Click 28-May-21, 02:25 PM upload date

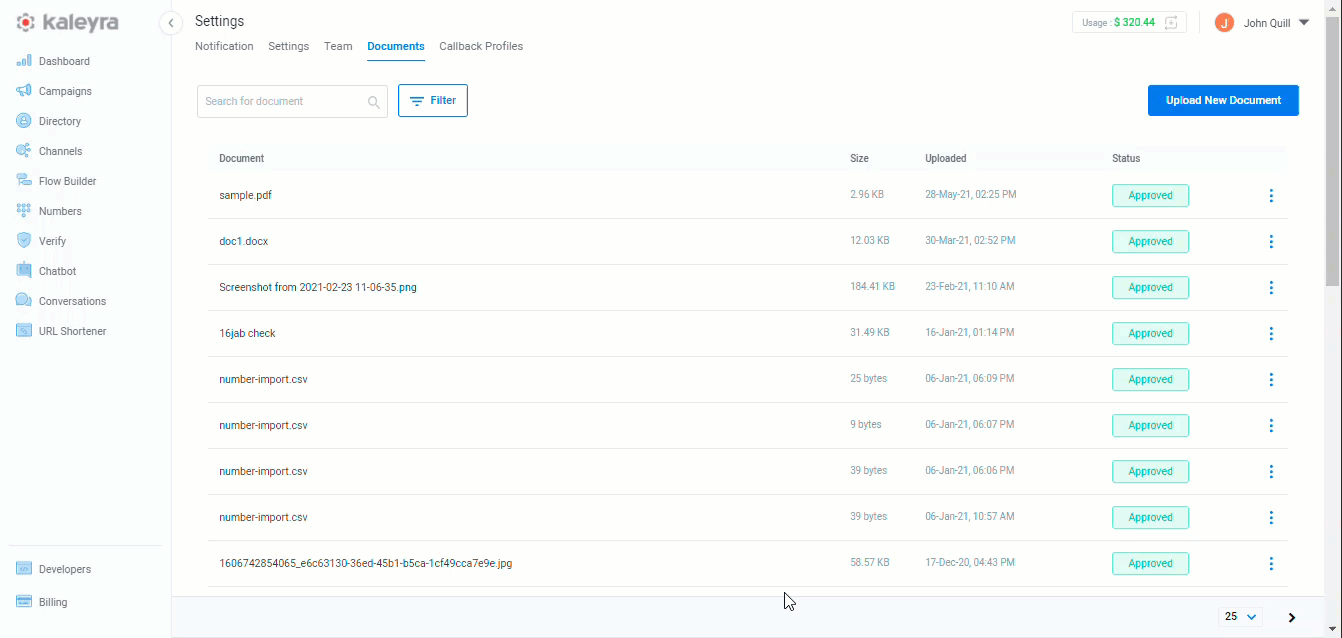click(x=971, y=195)
